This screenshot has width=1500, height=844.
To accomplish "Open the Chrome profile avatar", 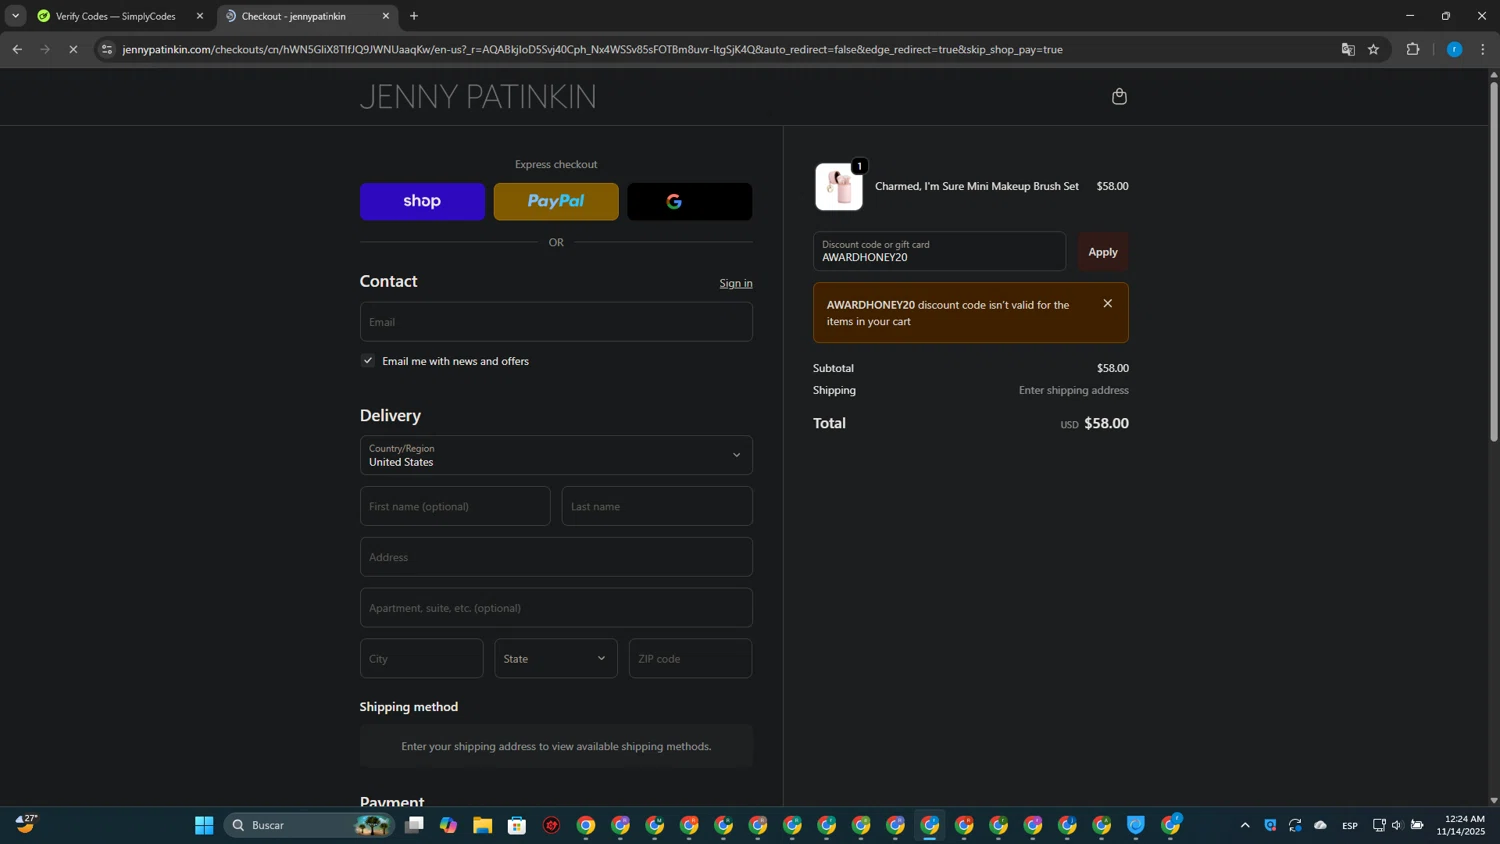I will 1454,49.
